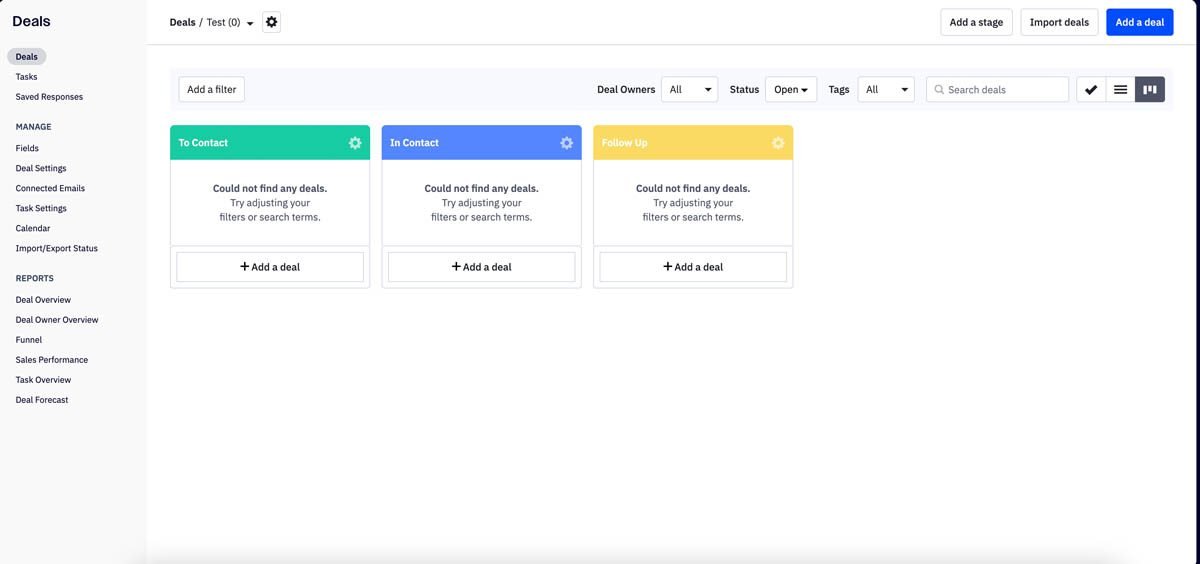1200x564 pixels.
Task: Open Saved Responses in the sidebar
Action: point(49,97)
